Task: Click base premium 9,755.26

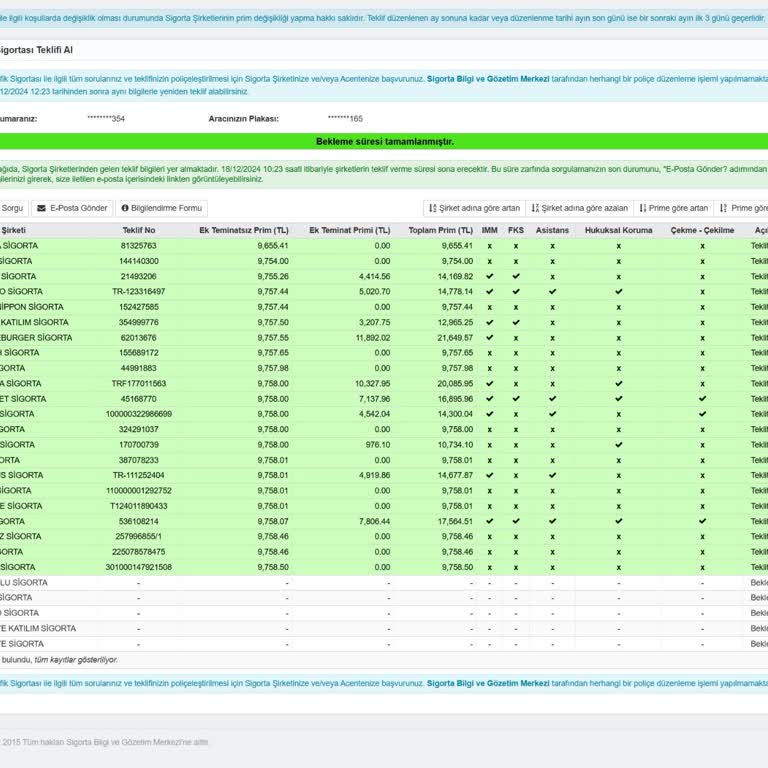Action: pyautogui.click(x=273, y=276)
